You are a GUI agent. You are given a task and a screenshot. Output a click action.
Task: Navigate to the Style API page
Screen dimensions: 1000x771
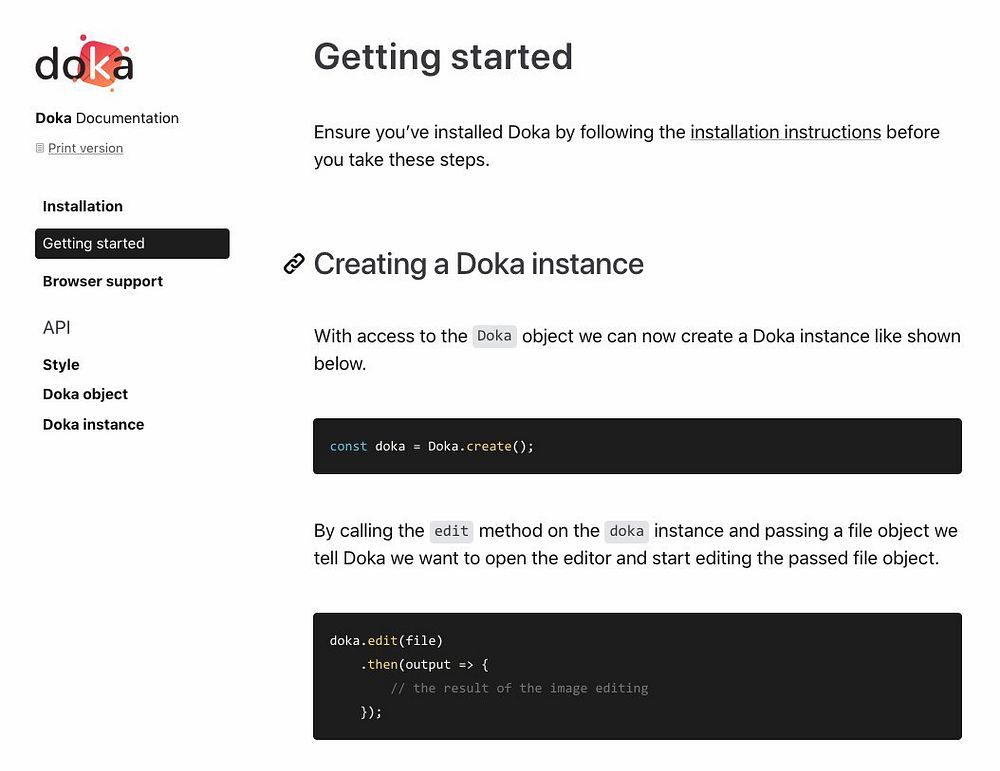(x=61, y=365)
